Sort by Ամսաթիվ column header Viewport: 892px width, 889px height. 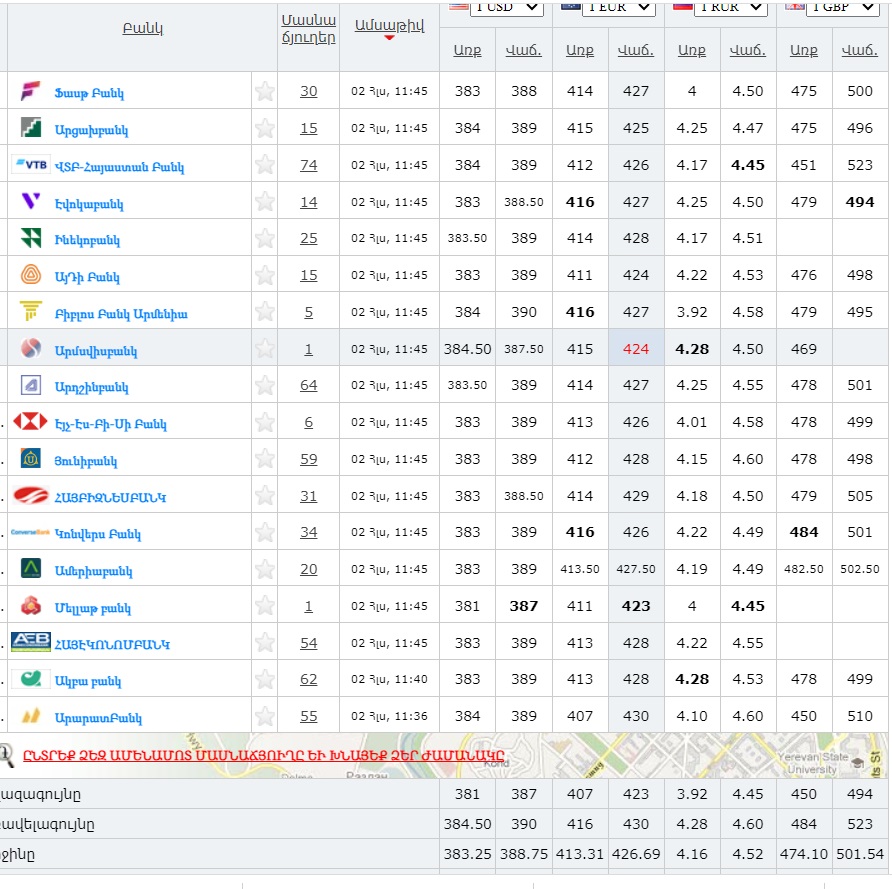(x=389, y=25)
